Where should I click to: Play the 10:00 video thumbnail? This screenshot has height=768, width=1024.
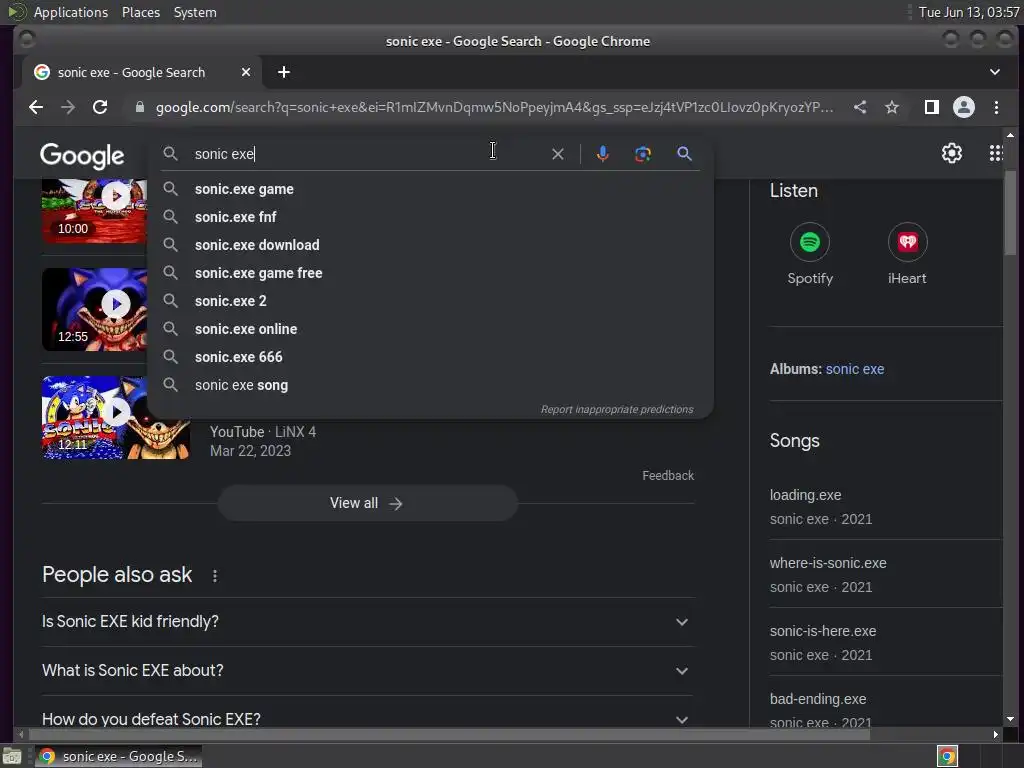point(95,210)
